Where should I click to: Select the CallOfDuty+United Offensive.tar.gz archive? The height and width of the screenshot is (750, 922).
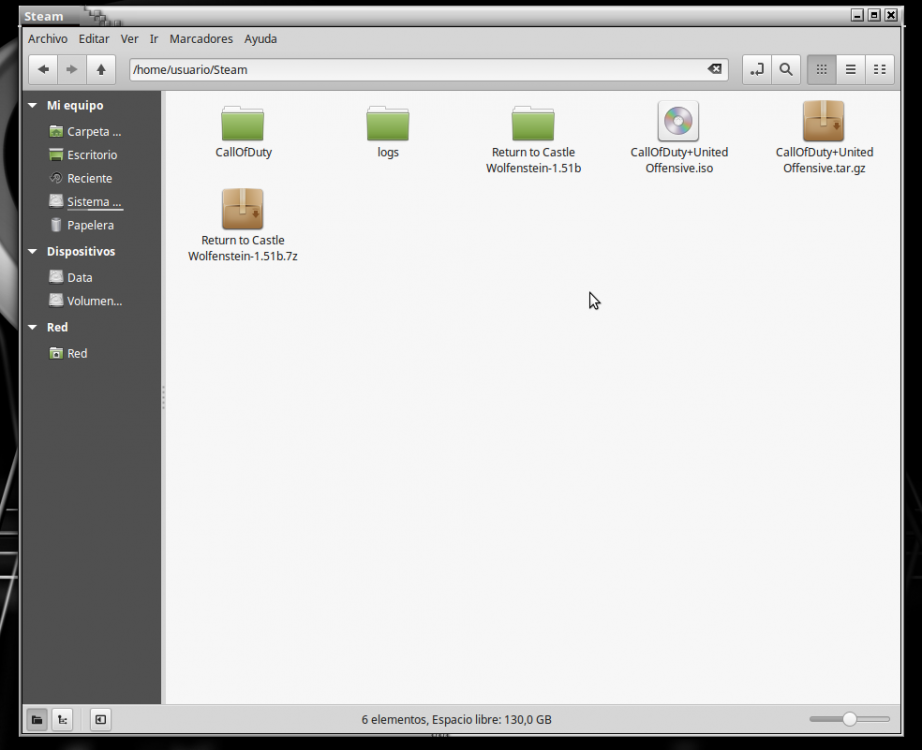pyautogui.click(x=824, y=138)
